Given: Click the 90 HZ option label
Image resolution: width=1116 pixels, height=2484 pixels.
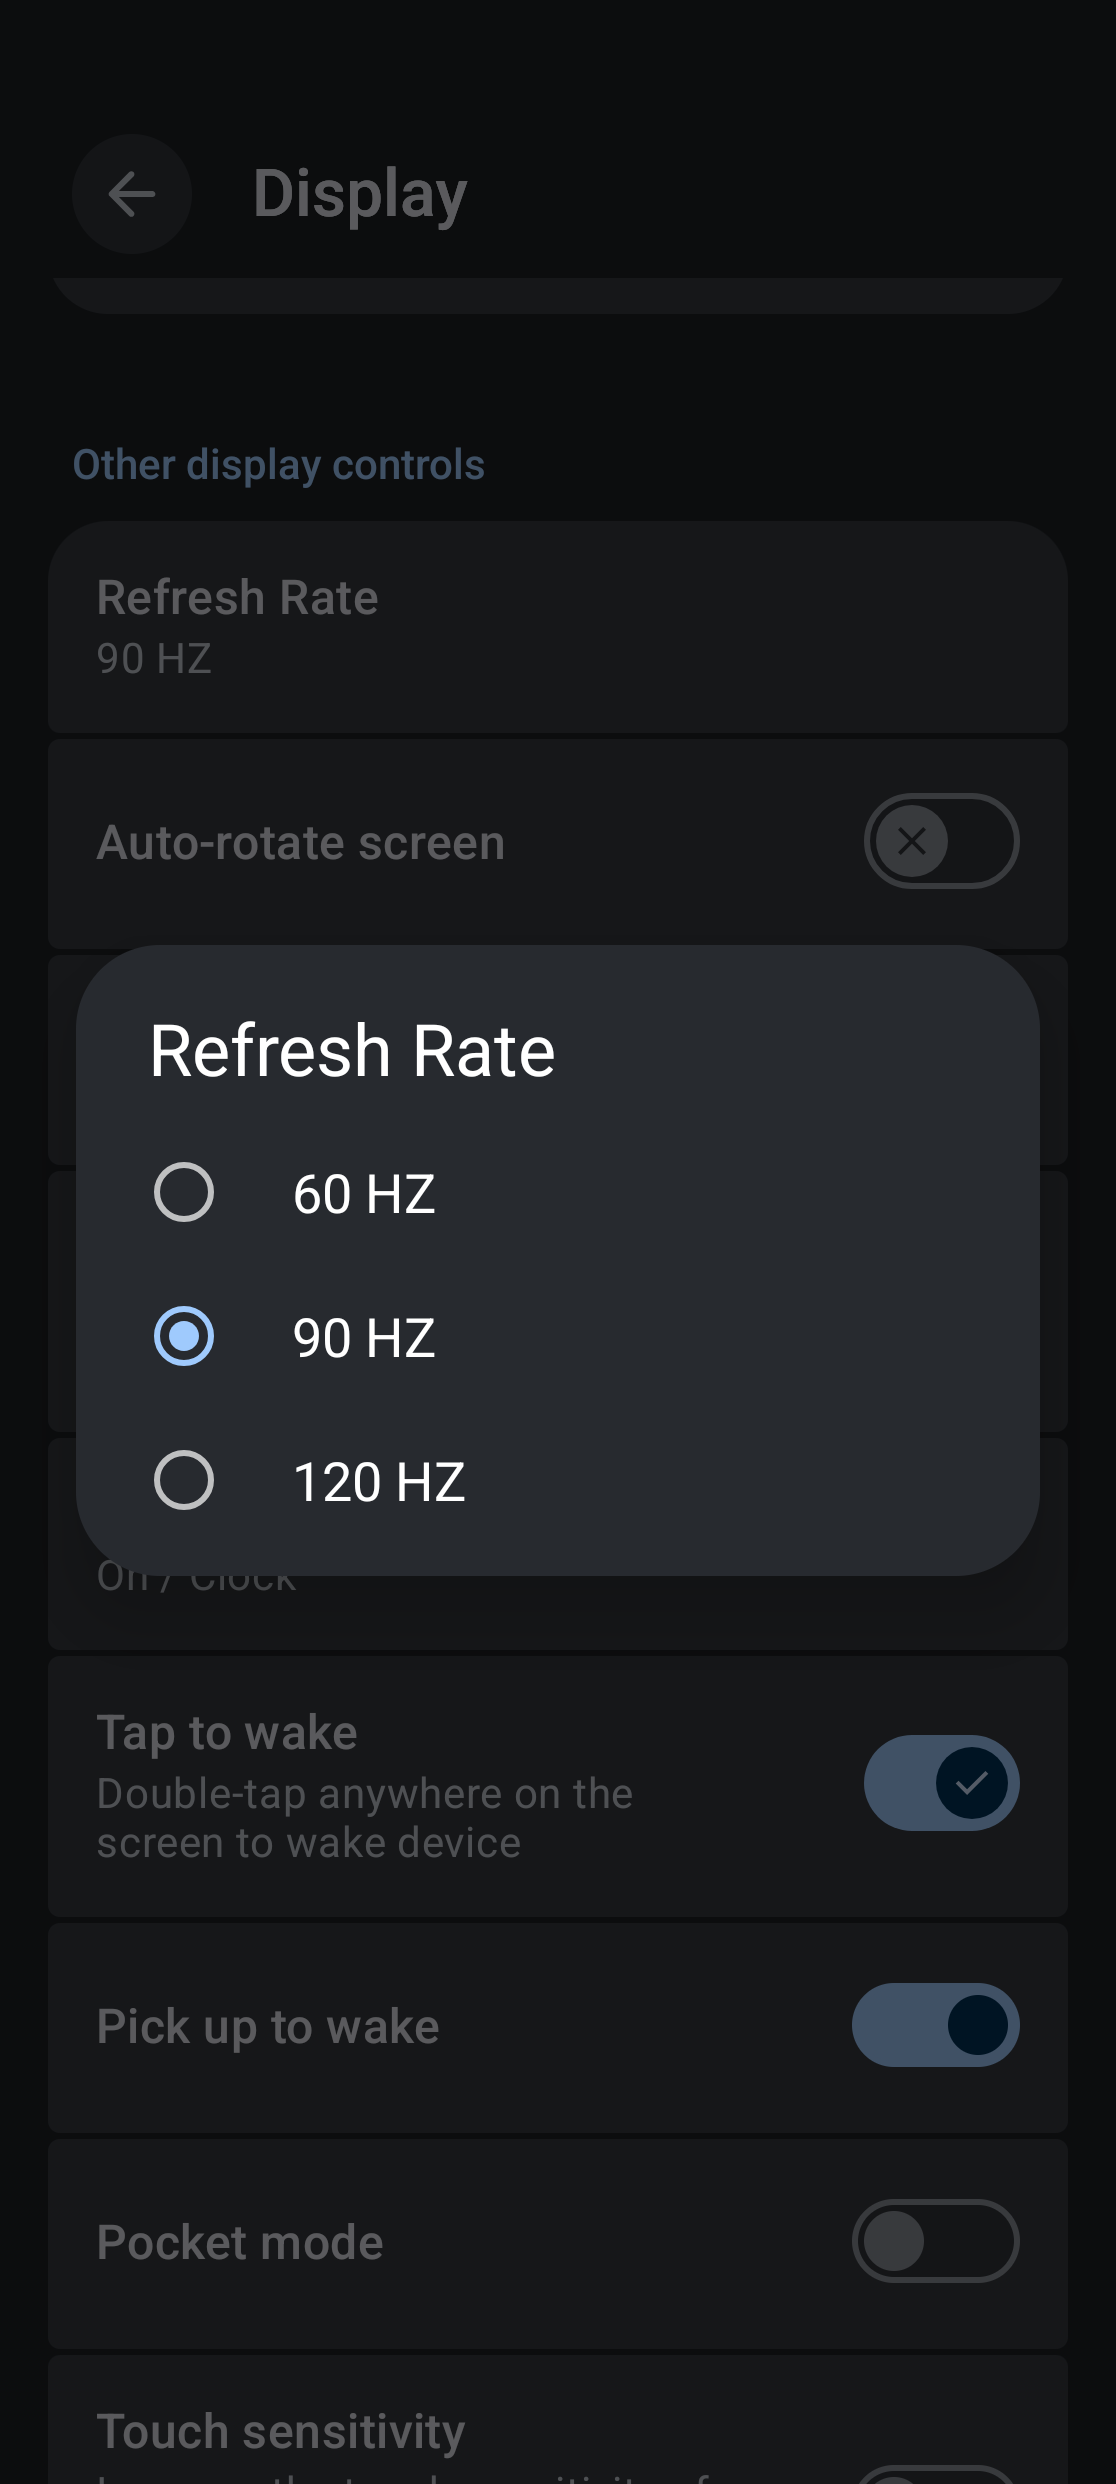Looking at the screenshot, I should [364, 1338].
